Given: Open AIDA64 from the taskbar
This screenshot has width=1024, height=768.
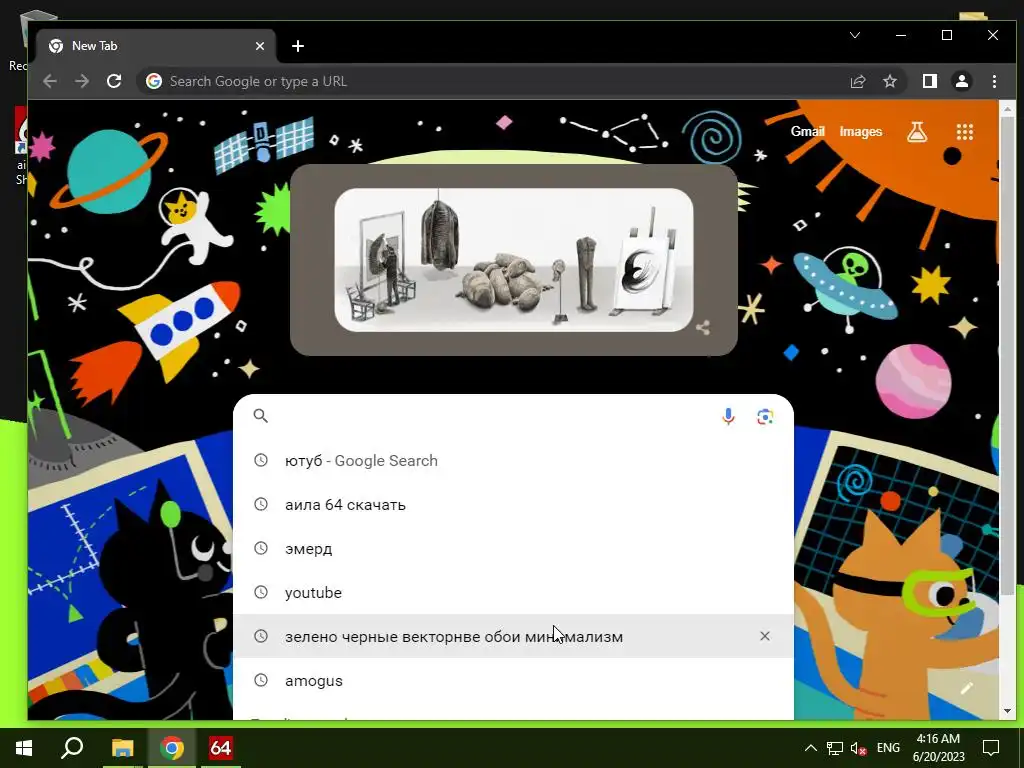Looking at the screenshot, I should click(220, 748).
